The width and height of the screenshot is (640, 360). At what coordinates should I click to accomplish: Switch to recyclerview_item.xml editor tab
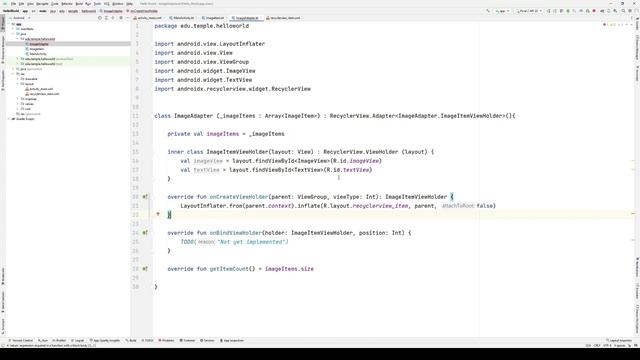click(284, 18)
